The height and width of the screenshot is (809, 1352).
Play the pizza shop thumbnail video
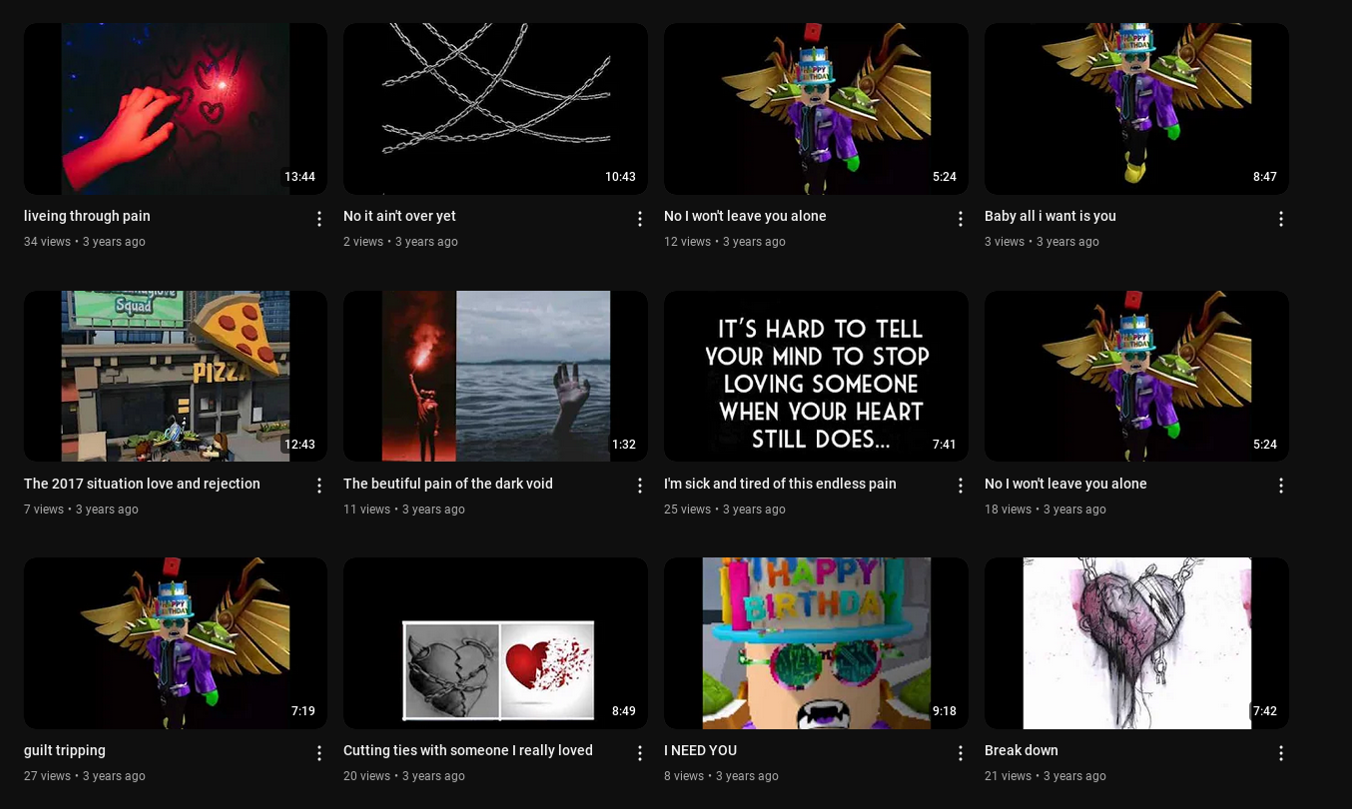tap(175, 376)
